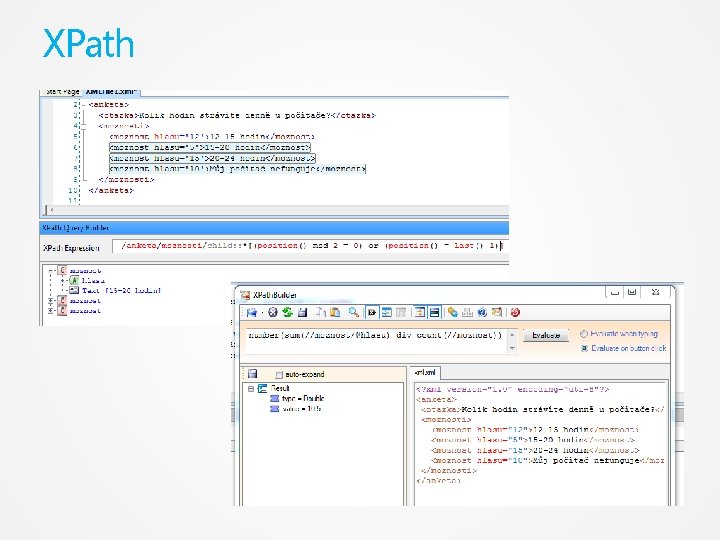Collapse the anketa element fold at line 2
The image size is (720, 540).
click(x=83, y=105)
